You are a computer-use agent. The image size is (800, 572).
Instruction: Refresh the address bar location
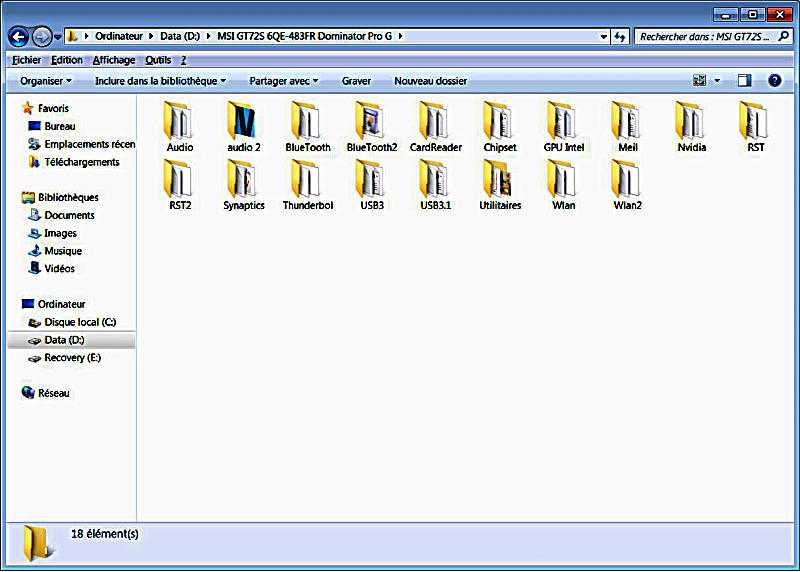pos(620,36)
